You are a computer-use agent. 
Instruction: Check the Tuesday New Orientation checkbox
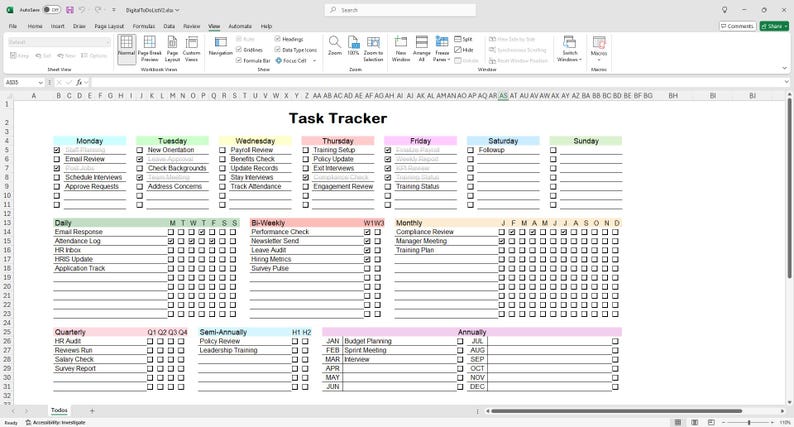click(139, 150)
